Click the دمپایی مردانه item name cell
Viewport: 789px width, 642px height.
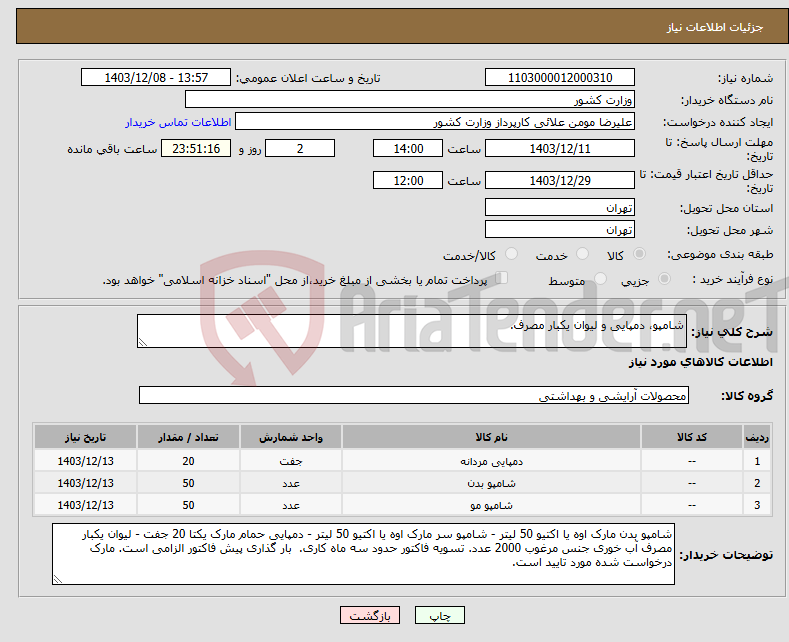(x=491, y=461)
